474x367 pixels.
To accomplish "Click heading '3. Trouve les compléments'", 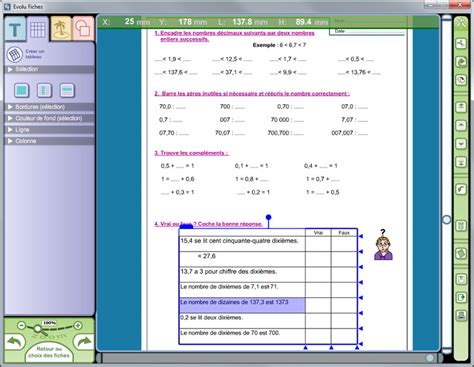I will [191, 153].
